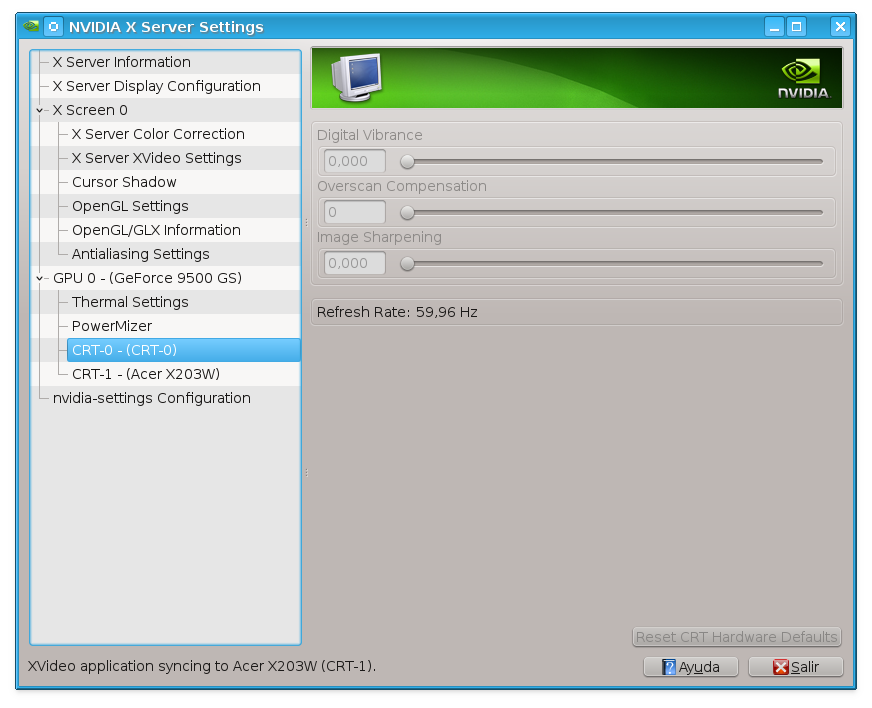Click the Digital Vibrance value field
The image size is (872, 708).
click(355, 161)
